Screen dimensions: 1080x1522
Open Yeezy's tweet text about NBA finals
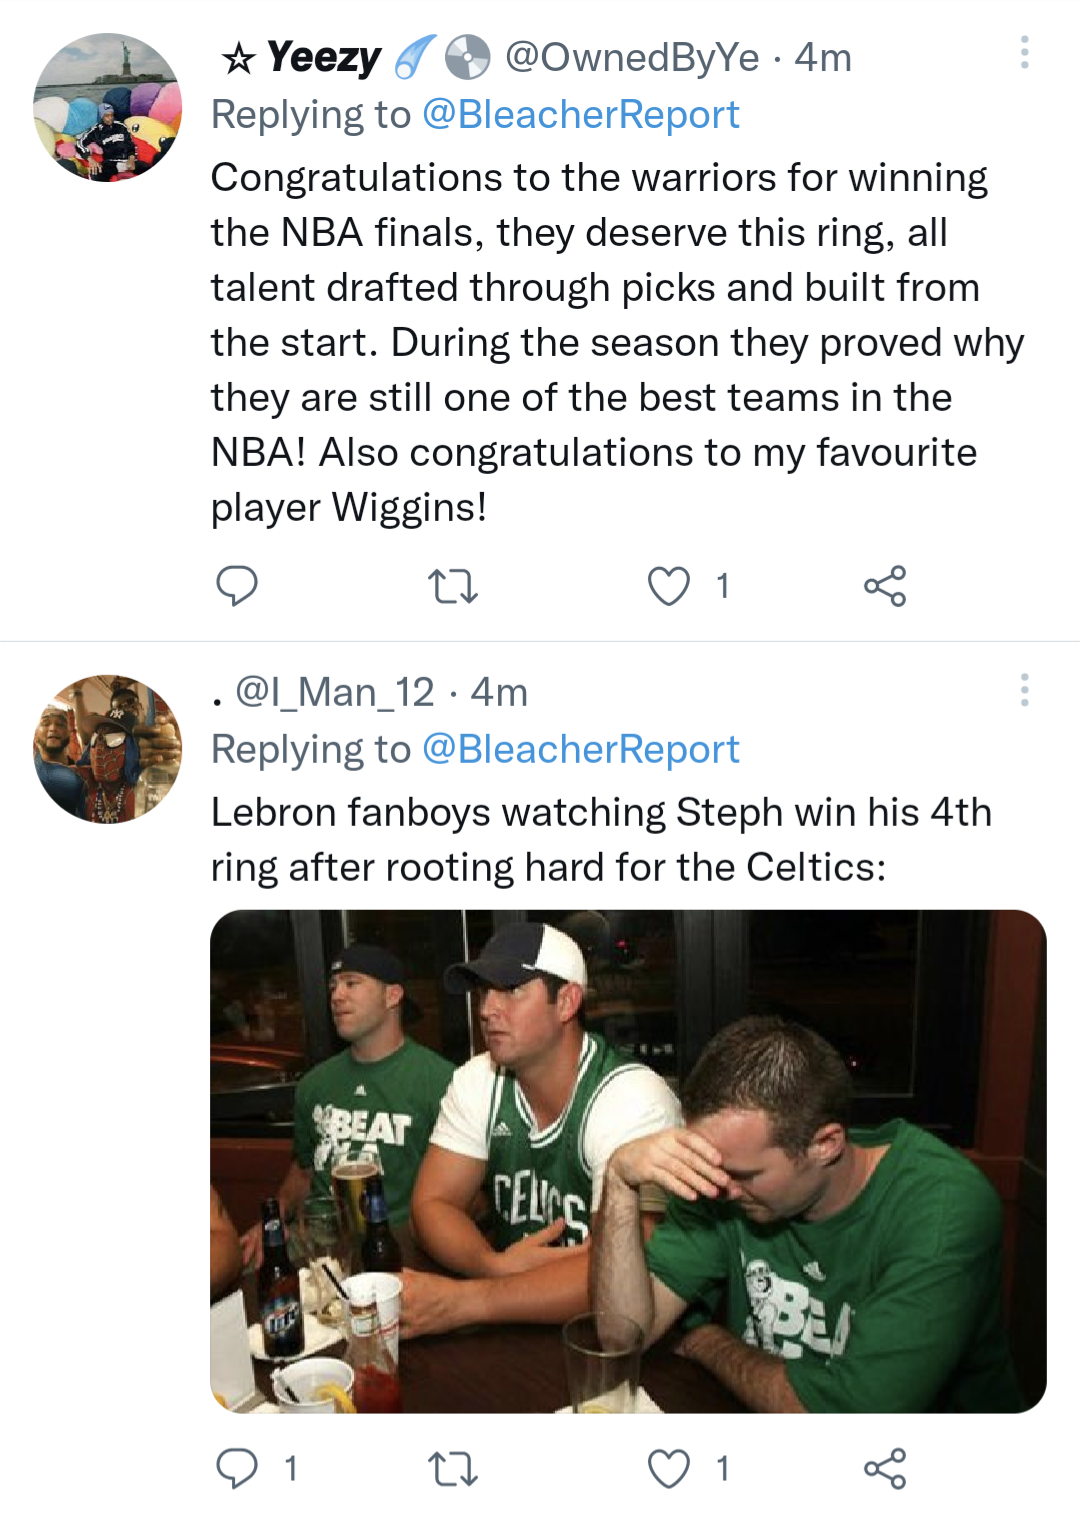(600, 342)
